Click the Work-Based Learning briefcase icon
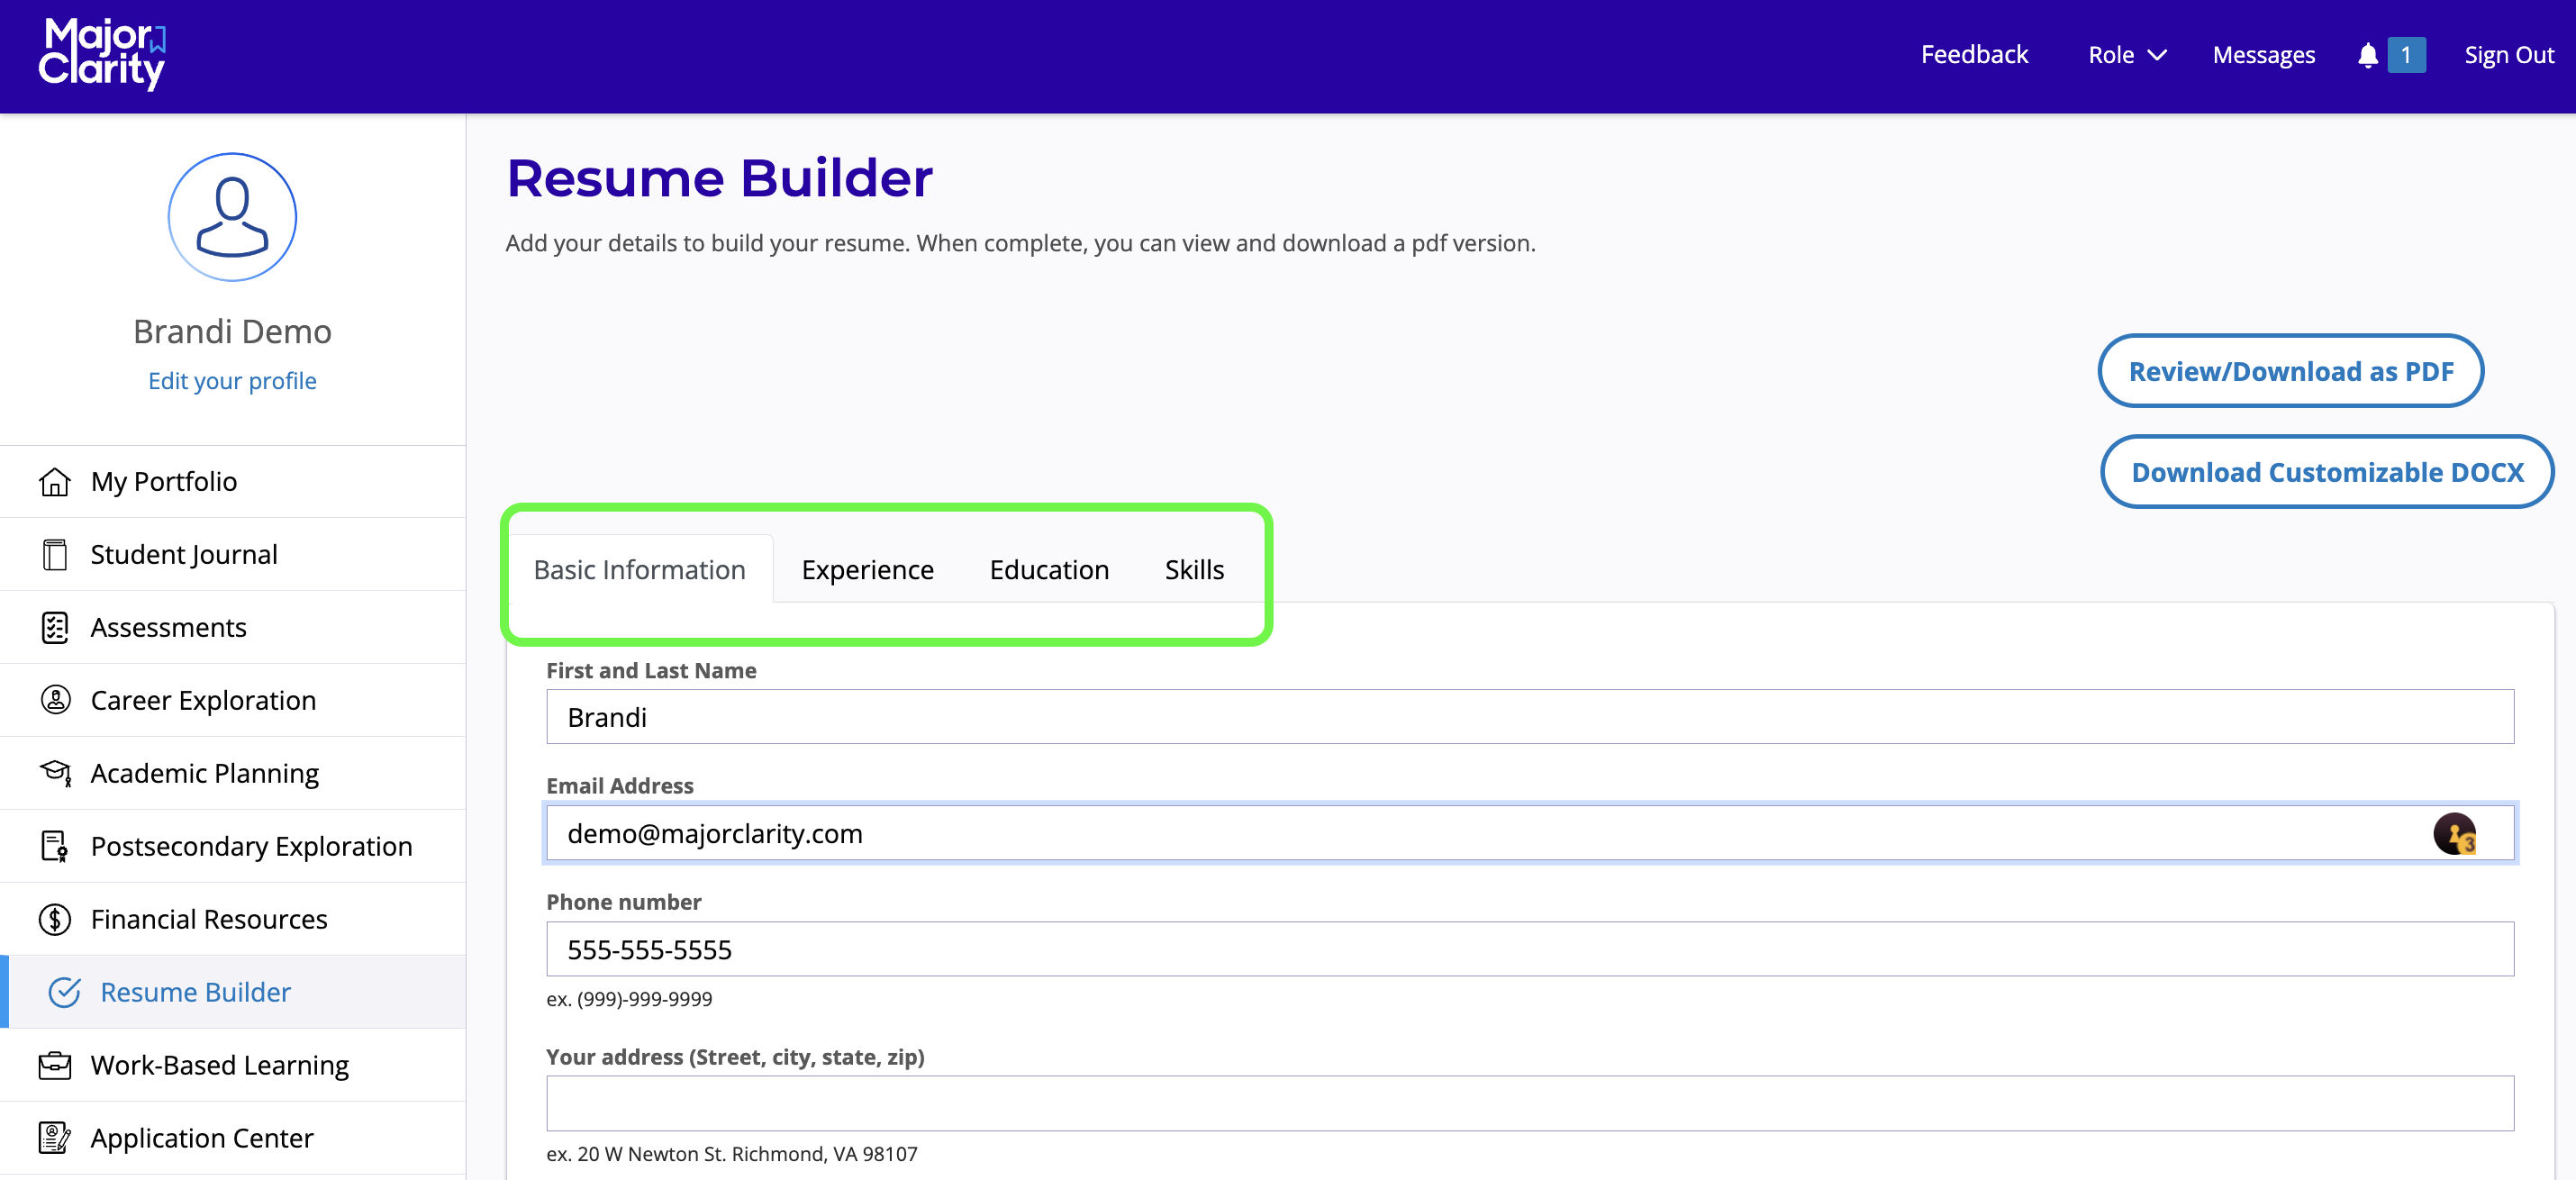The width and height of the screenshot is (2576, 1180). pyautogui.click(x=55, y=1065)
